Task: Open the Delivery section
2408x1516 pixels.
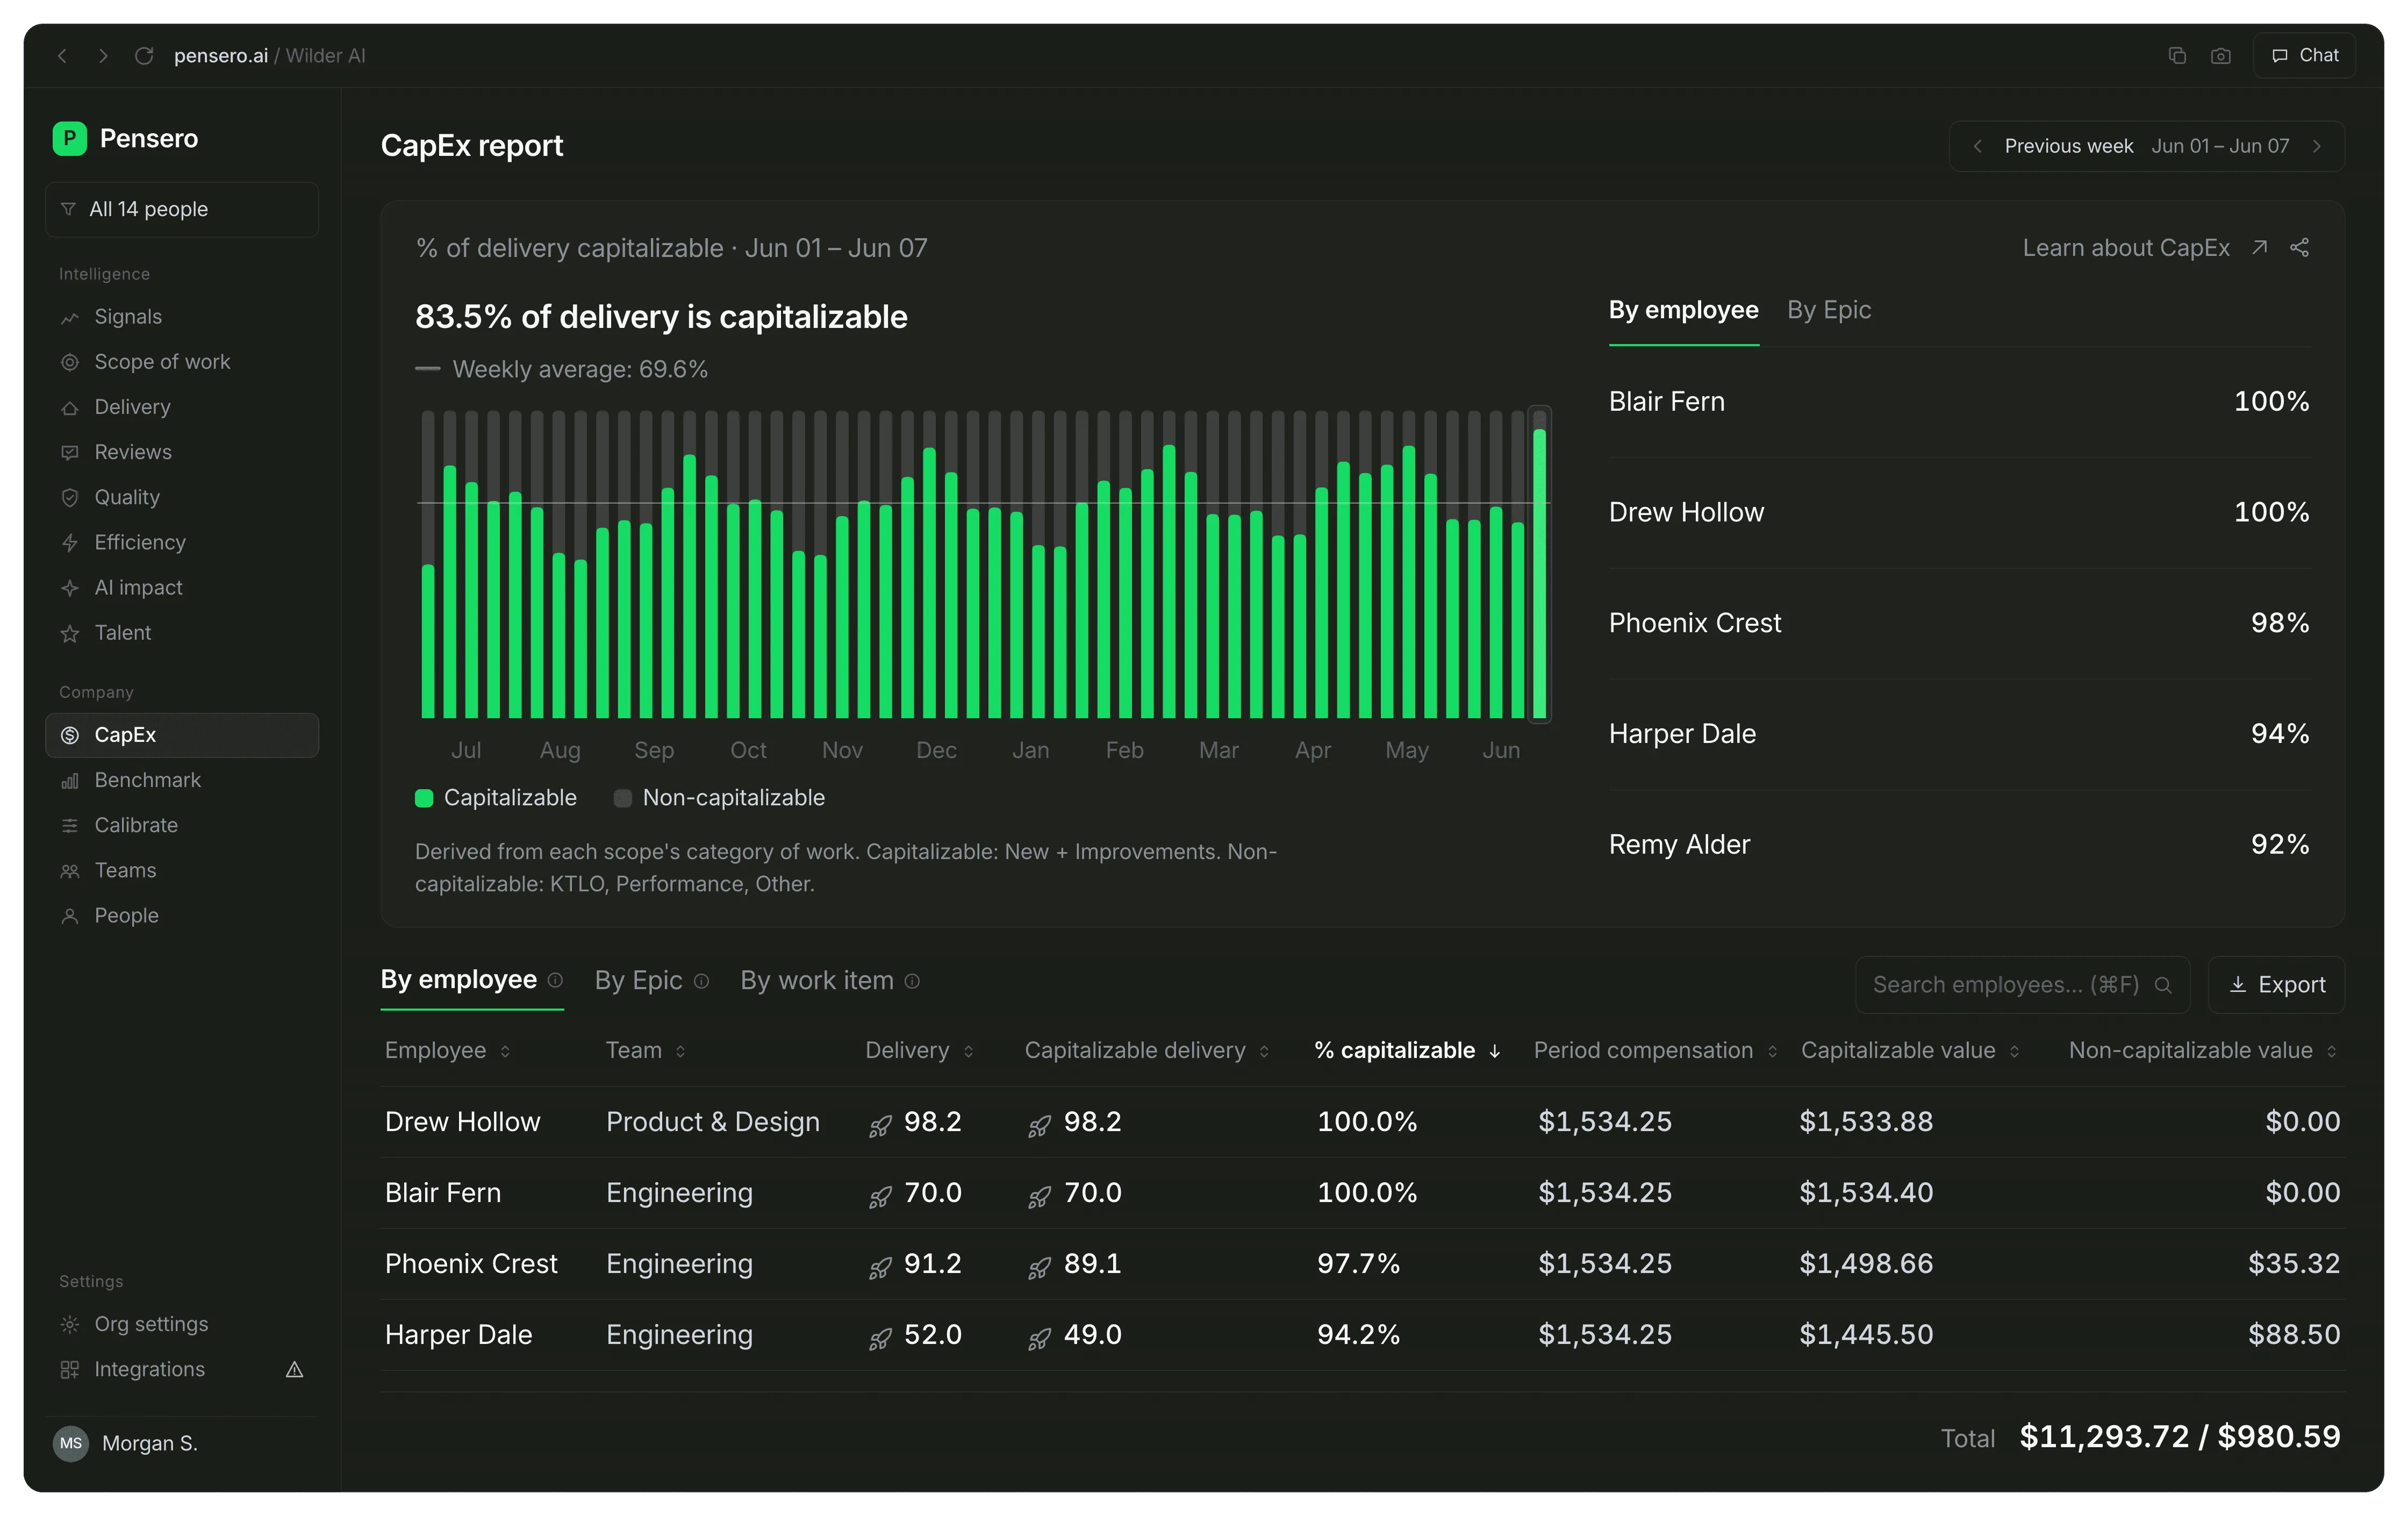Action: (x=182, y=407)
